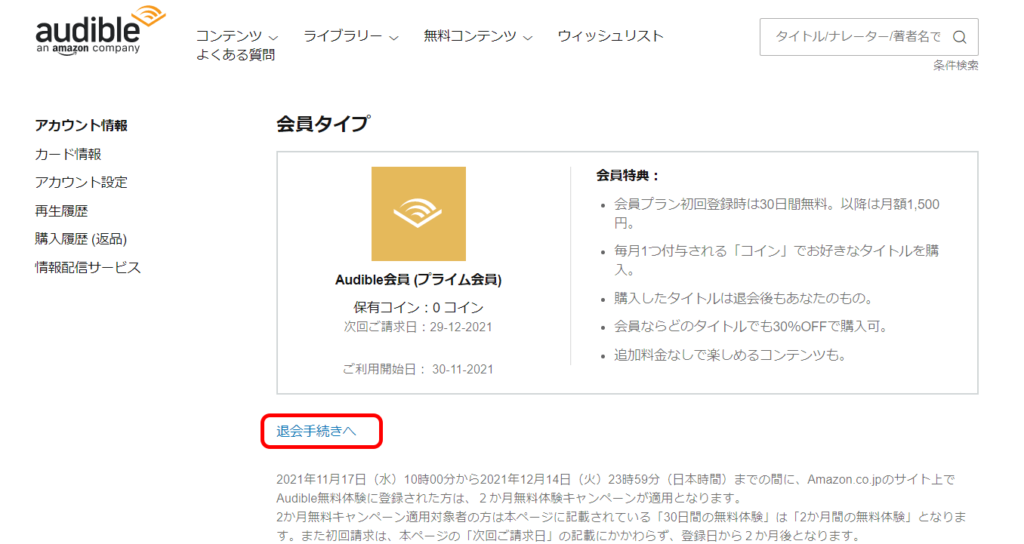Viewport: 1024px width, 544px height.
Task: Click the 保有コイン：0 コイン text
Action: click(419, 307)
